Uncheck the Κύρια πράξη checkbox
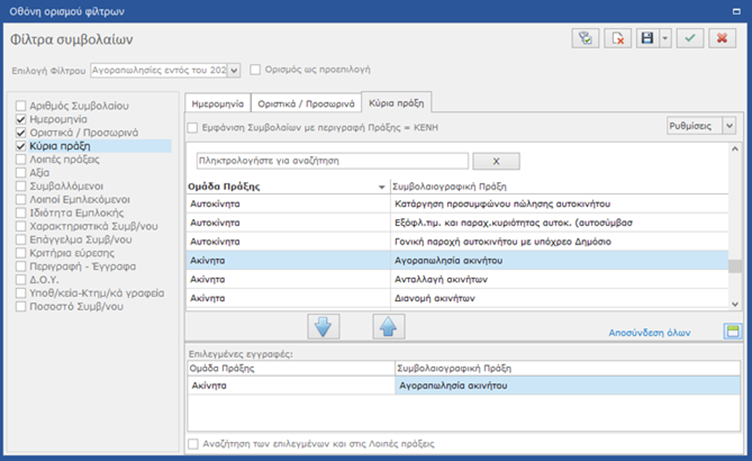This screenshot has height=461, width=752. [x=21, y=146]
